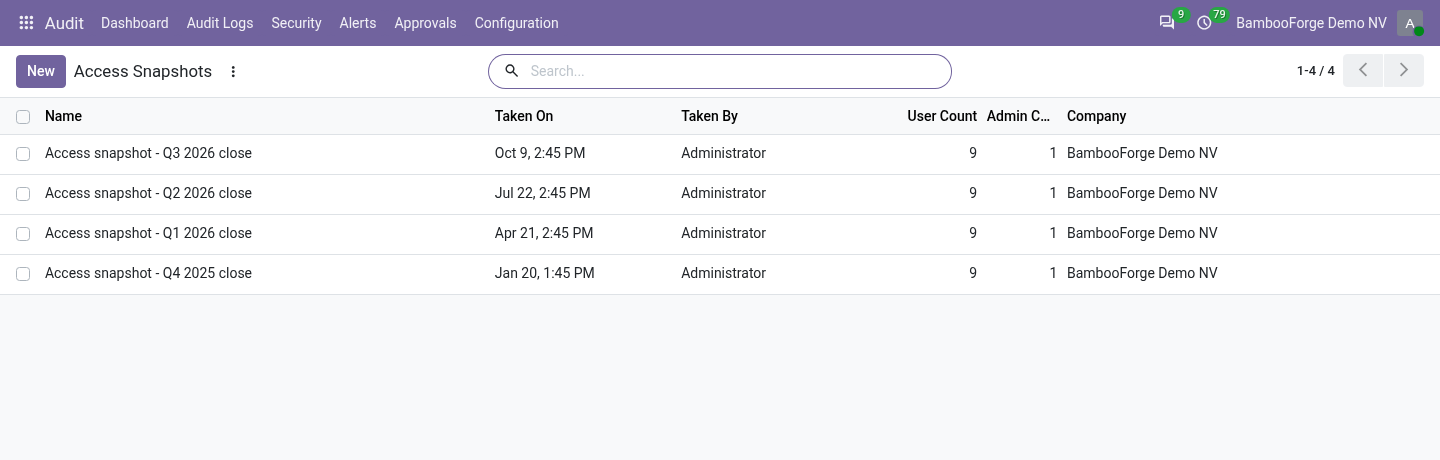The width and height of the screenshot is (1440, 460).
Task: Toggle the select-all header checkbox
Action: tap(23, 117)
